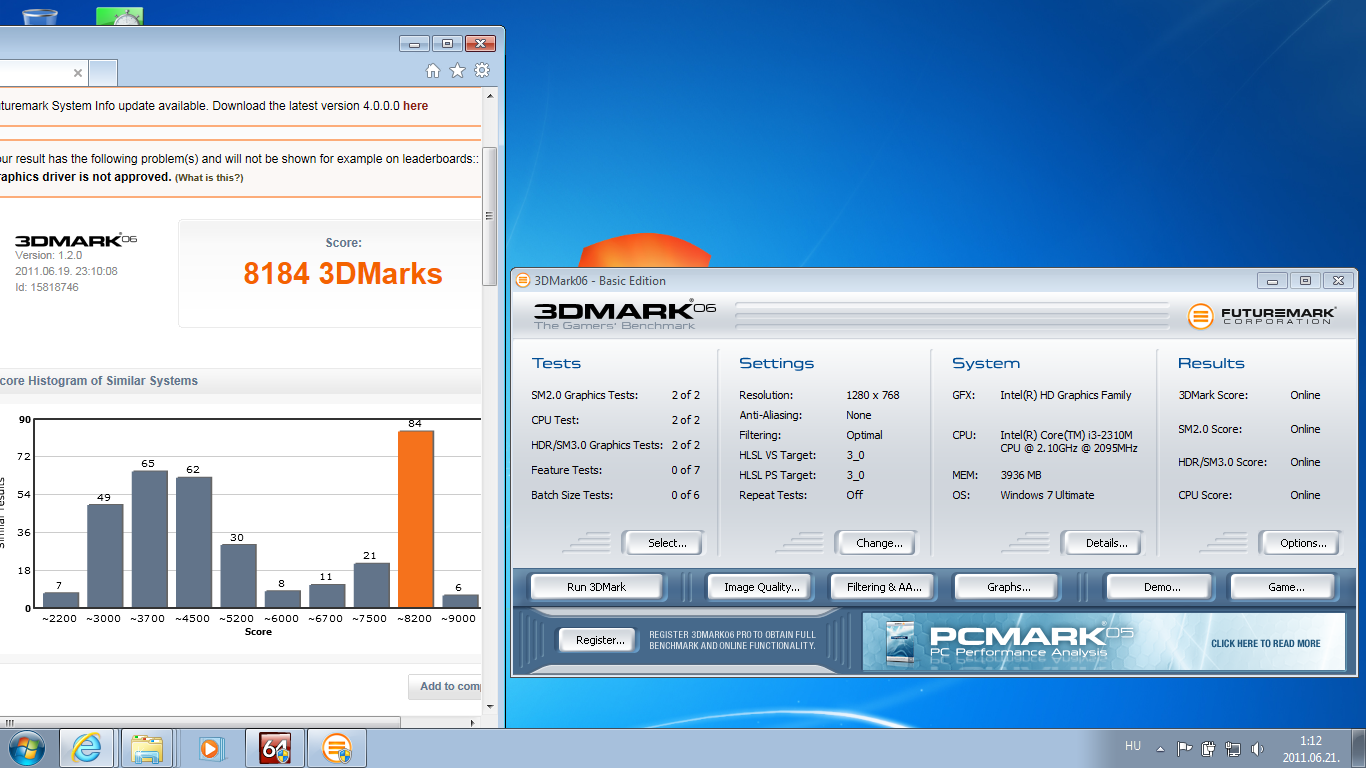Image resolution: width=1366 pixels, height=768 pixels.
Task: Click the Show desktop strip
Action: click(x=1359, y=748)
